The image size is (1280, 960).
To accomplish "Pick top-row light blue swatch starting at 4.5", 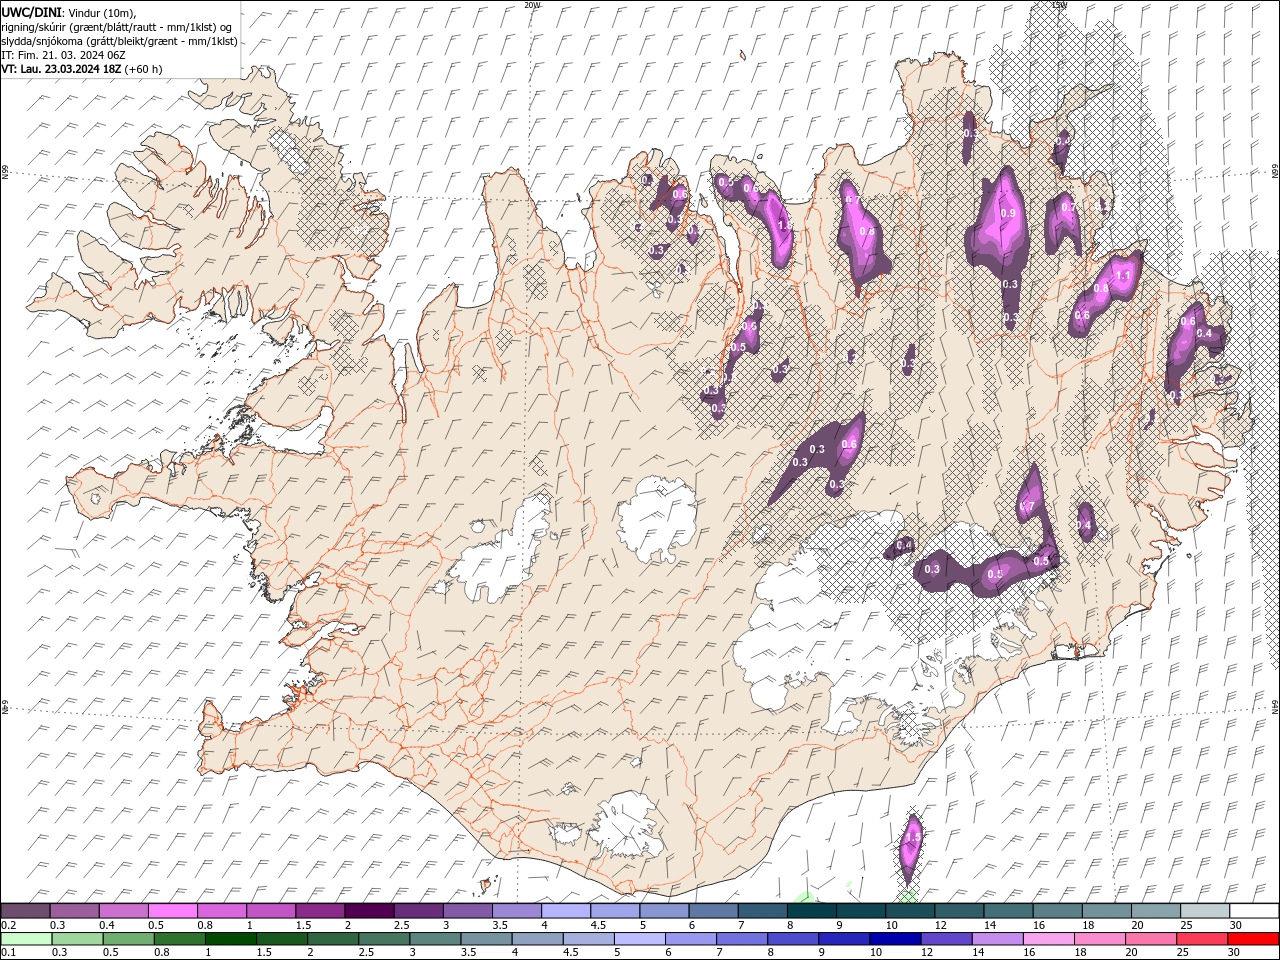I will tap(614, 910).
